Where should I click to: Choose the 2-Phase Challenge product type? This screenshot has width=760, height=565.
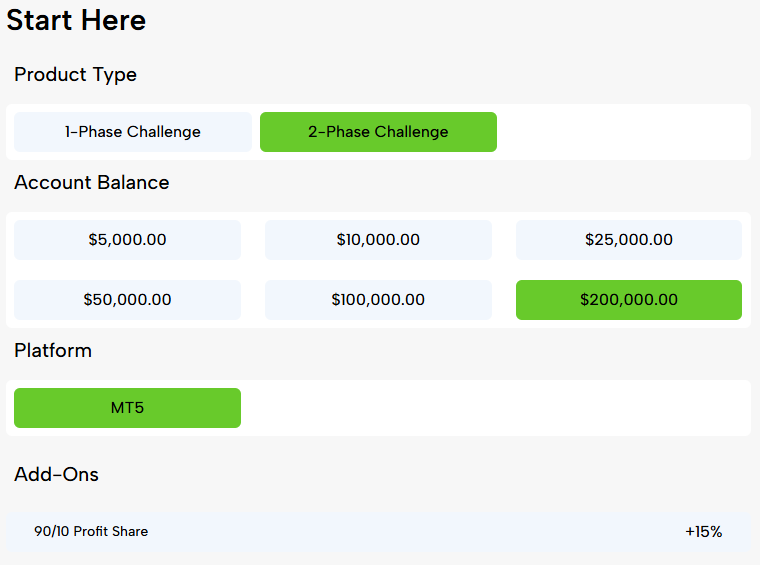coord(378,132)
